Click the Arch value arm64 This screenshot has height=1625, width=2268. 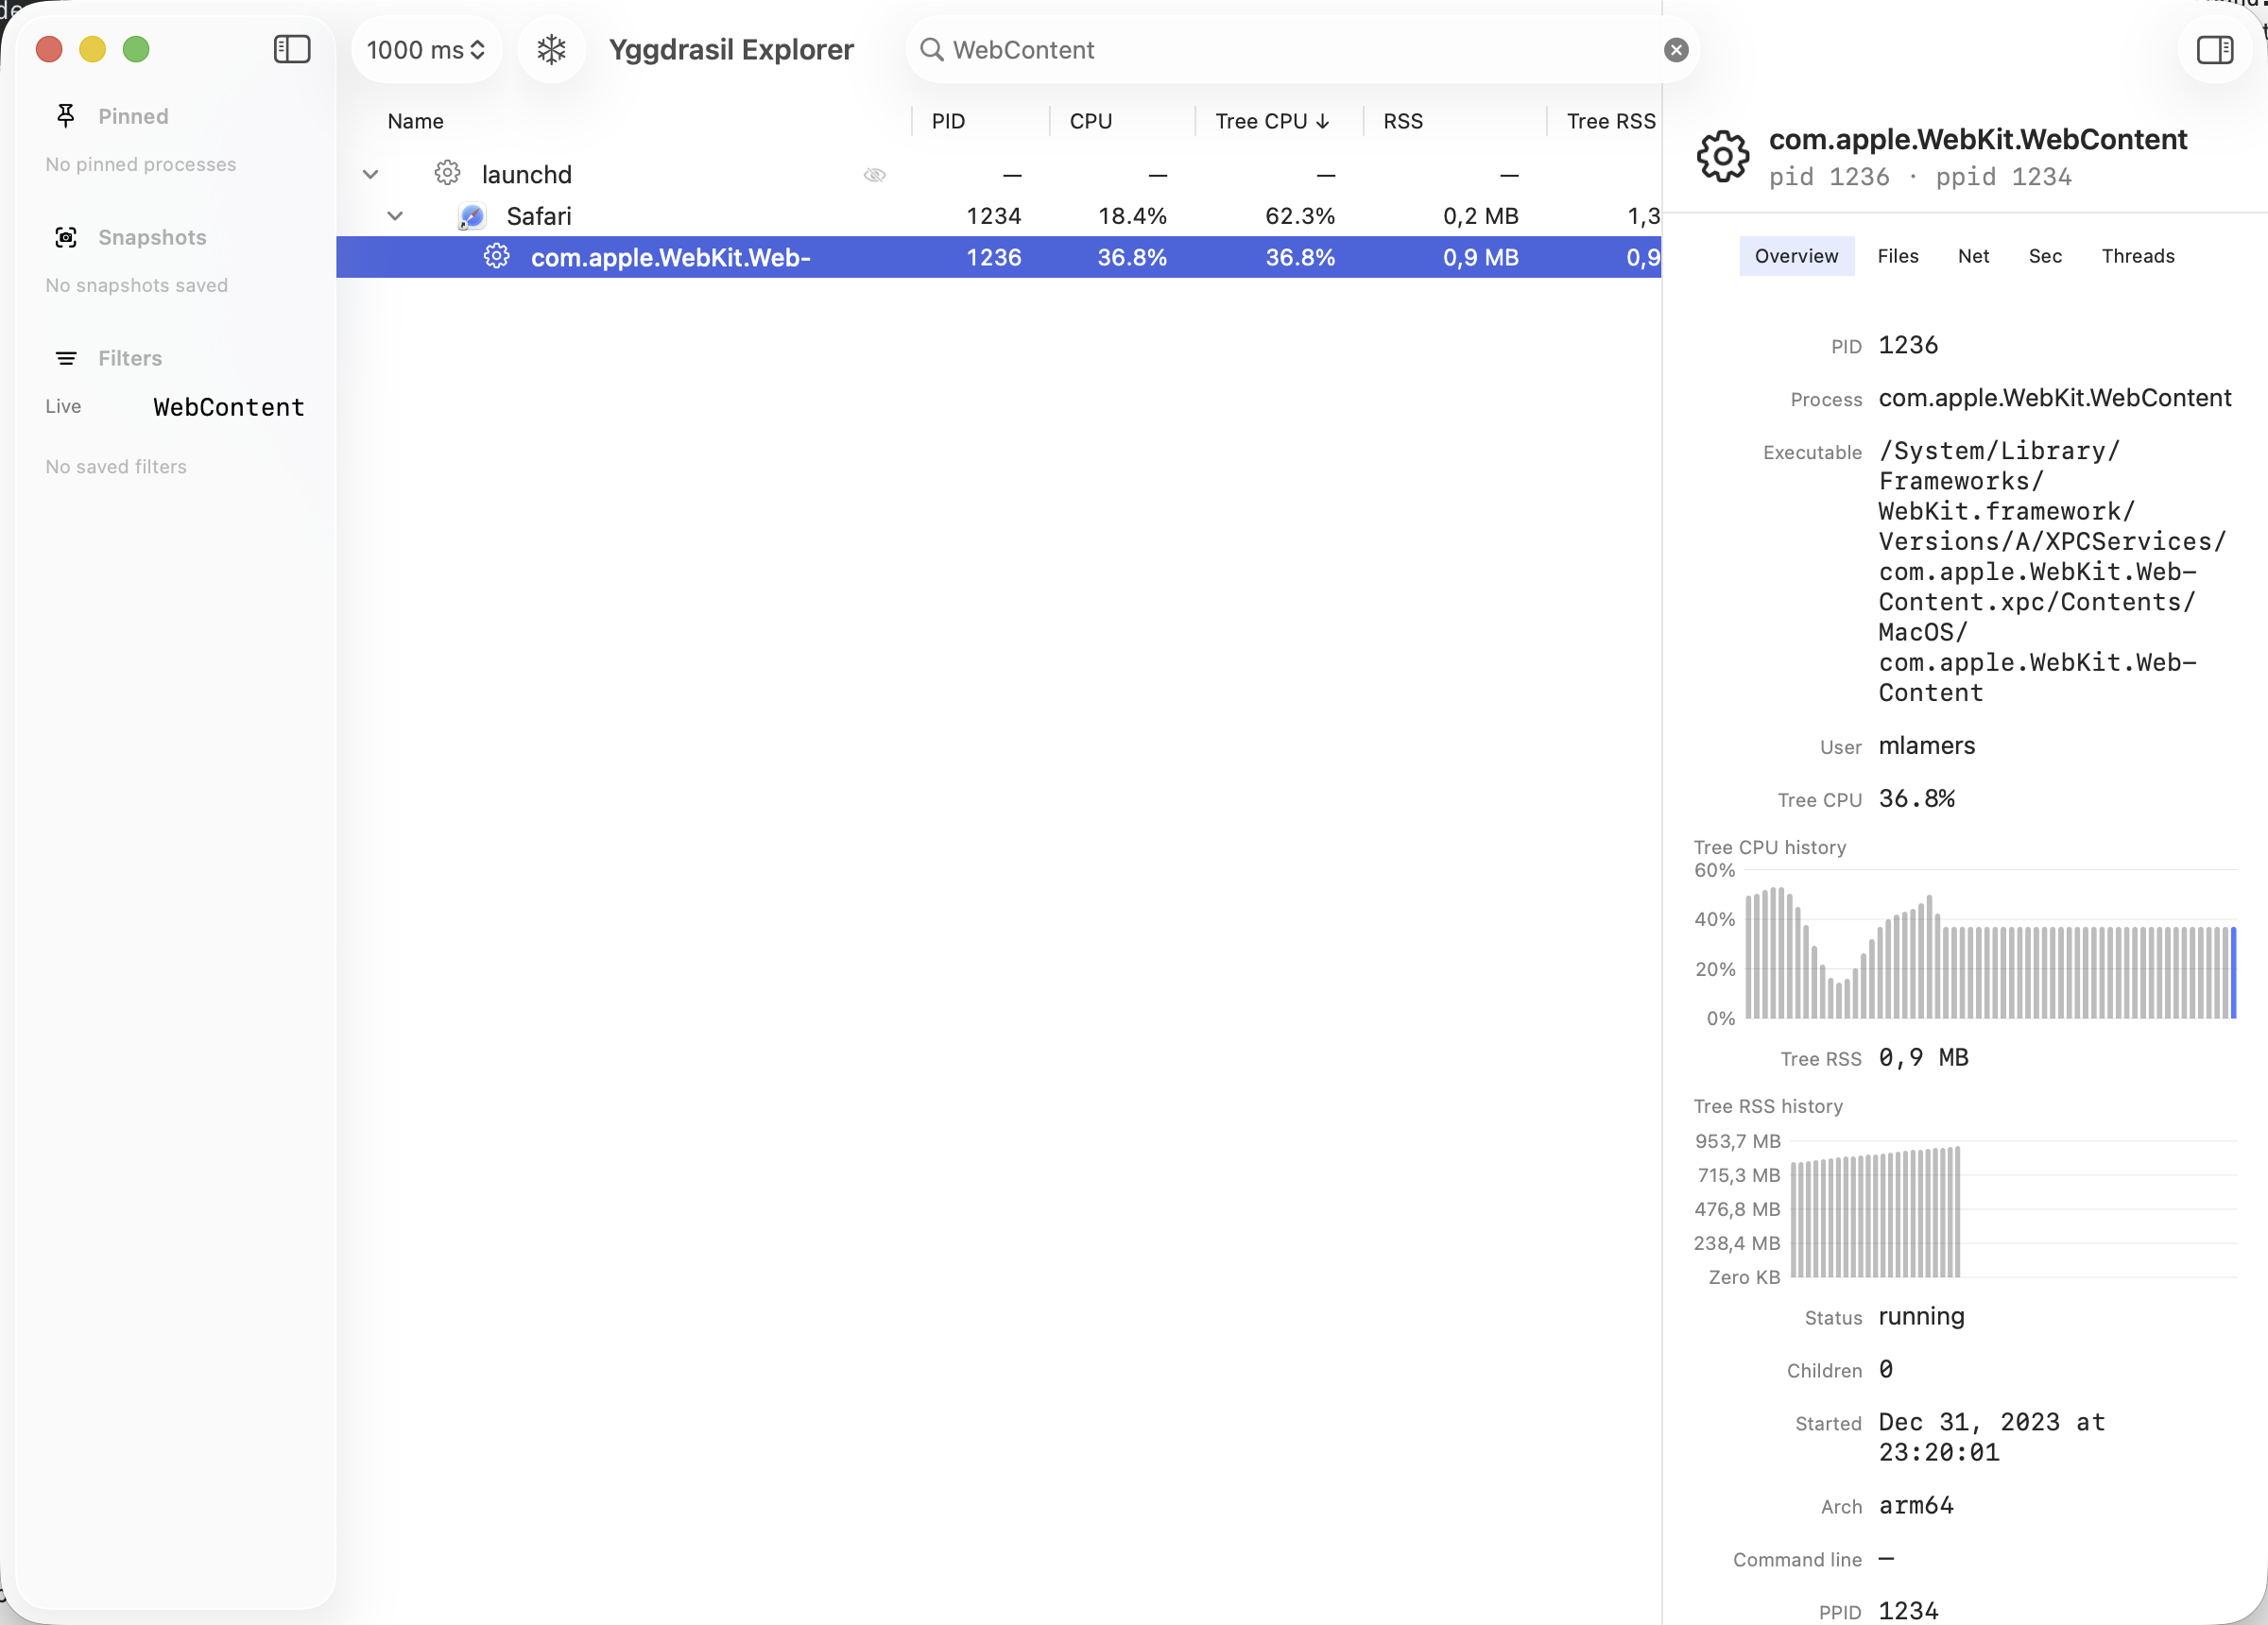[x=1915, y=1505]
